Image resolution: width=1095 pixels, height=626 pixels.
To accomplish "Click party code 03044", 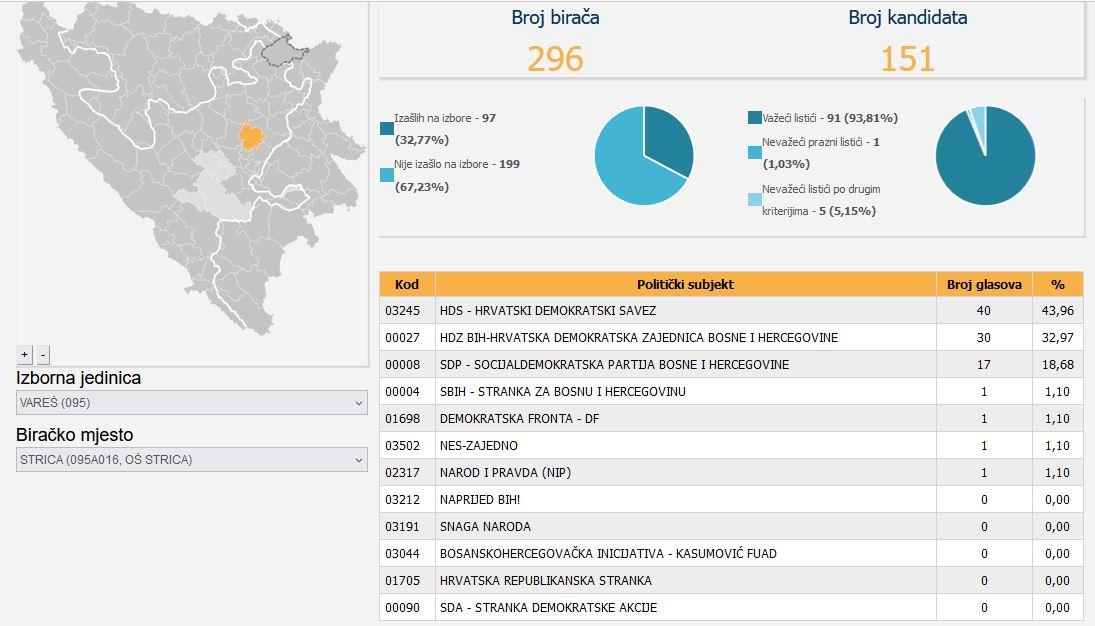I will pyautogui.click(x=402, y=553).
